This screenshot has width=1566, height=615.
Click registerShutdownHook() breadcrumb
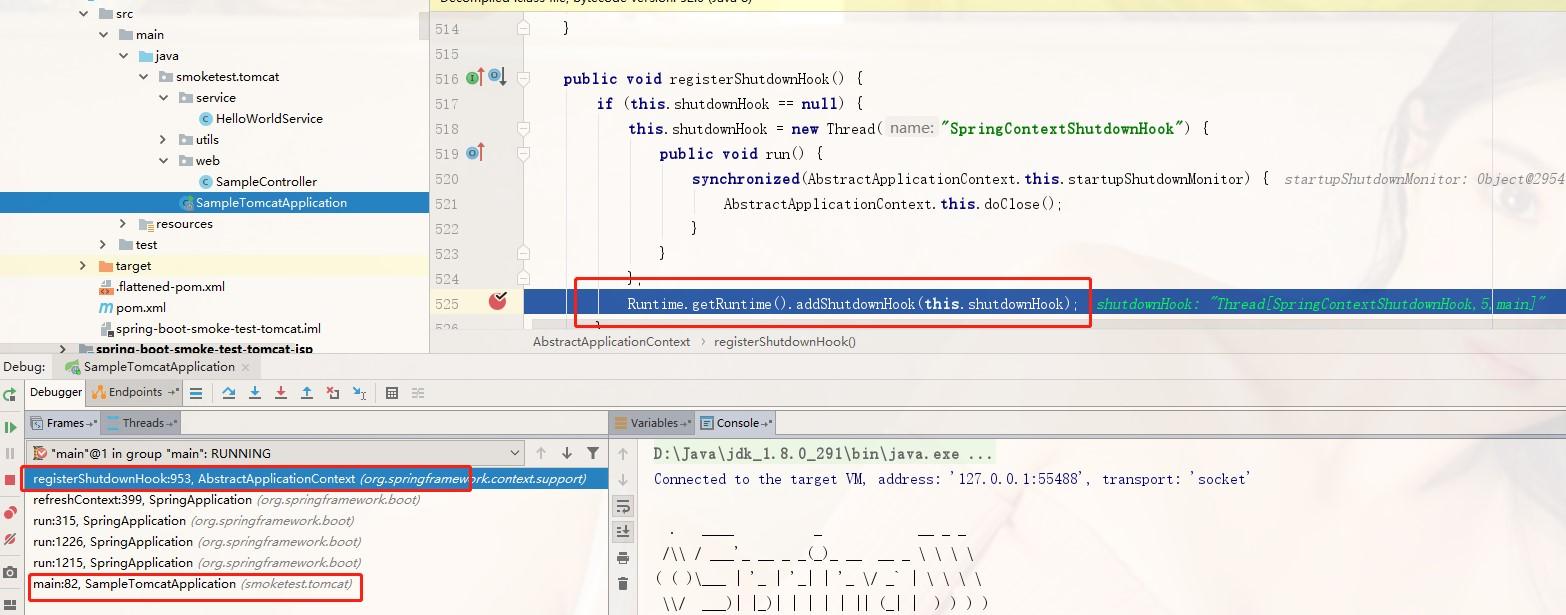click(784, 342)
